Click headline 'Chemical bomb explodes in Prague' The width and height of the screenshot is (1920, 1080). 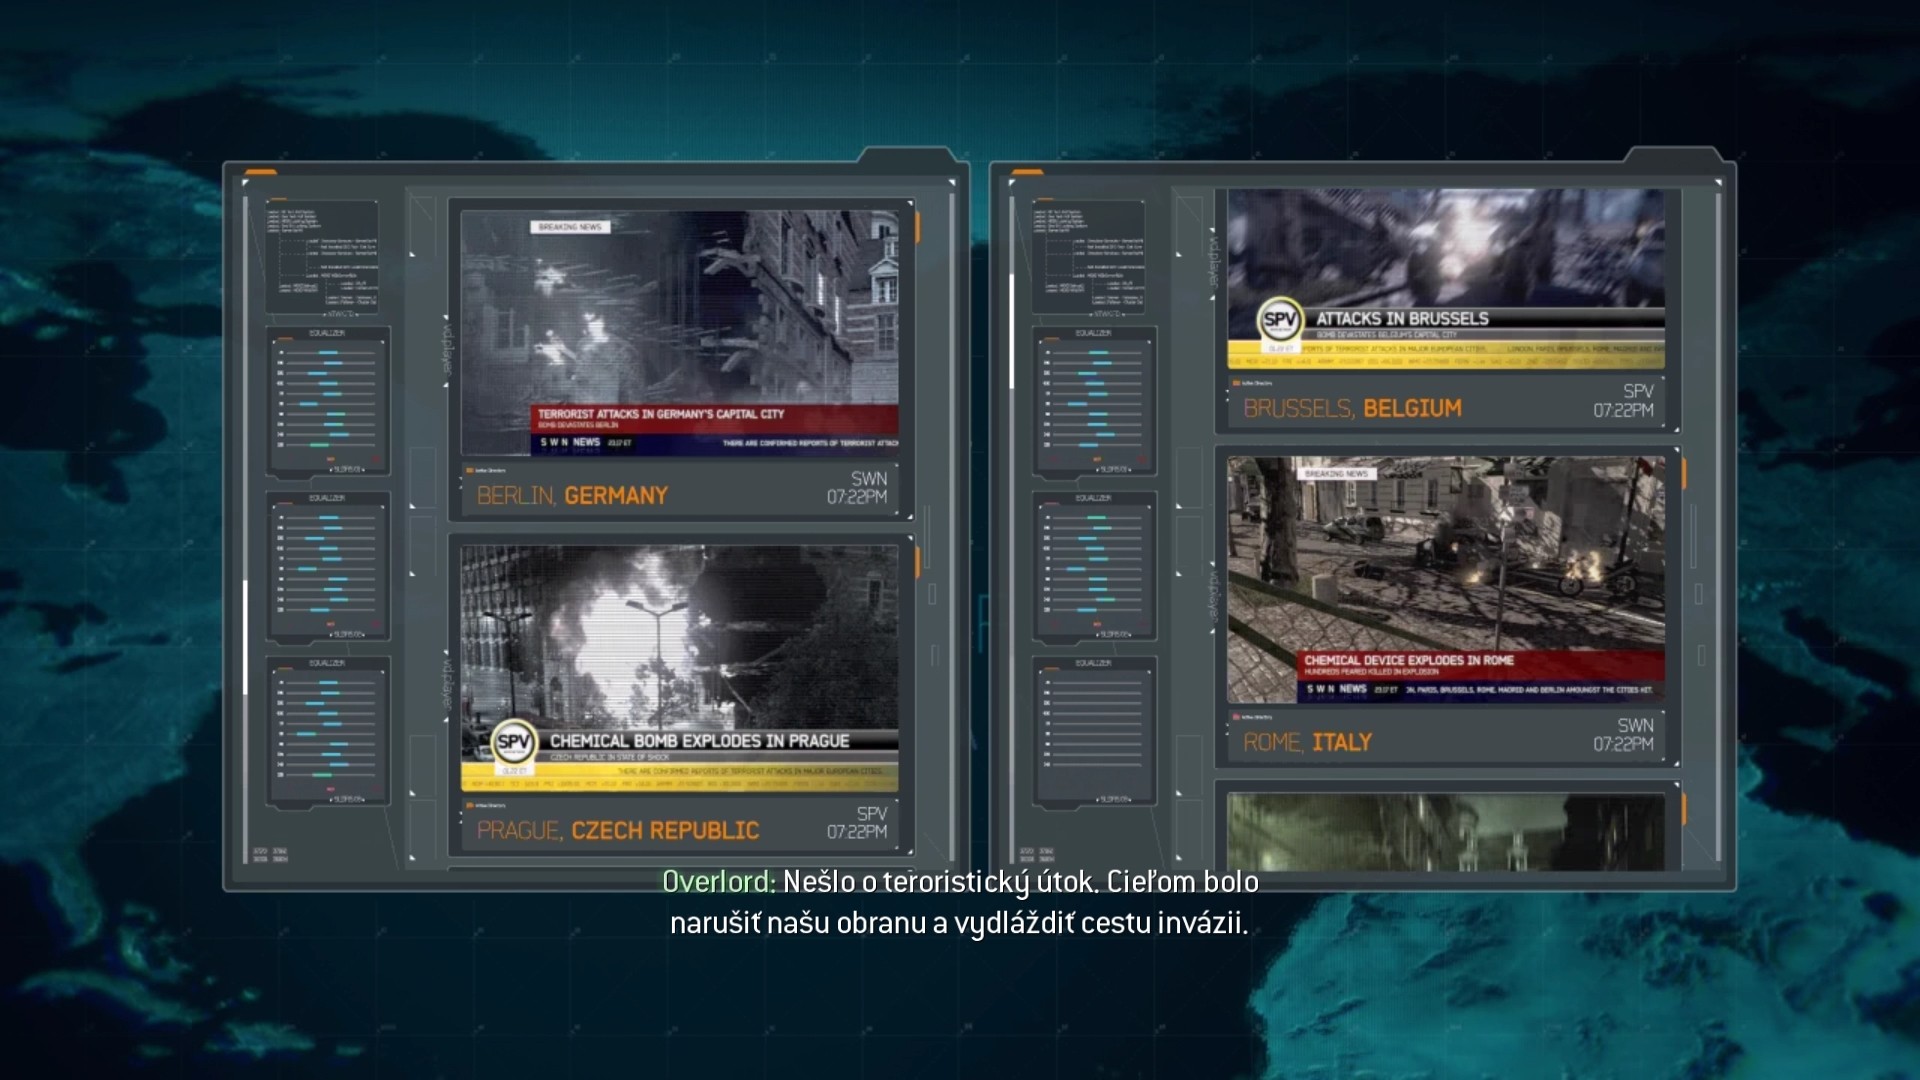[699, 741]
